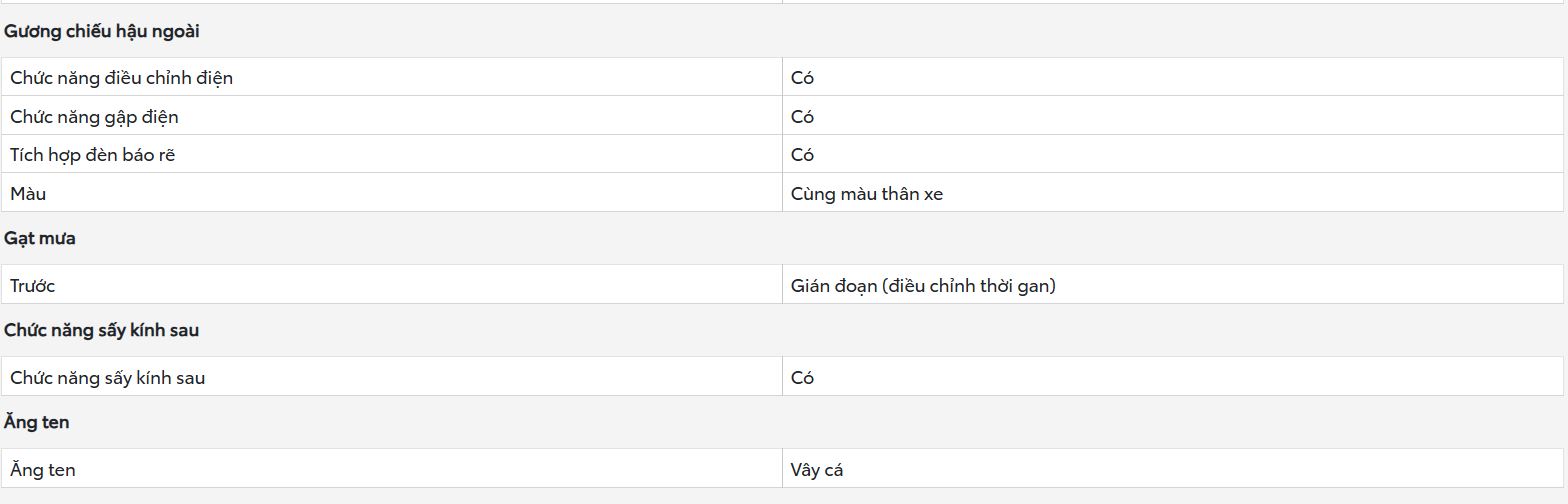The height and width of the screenshot is (504, 1568).
Task: Click the bold 'Ăng ten' section heading
Action: pos(36,422)
